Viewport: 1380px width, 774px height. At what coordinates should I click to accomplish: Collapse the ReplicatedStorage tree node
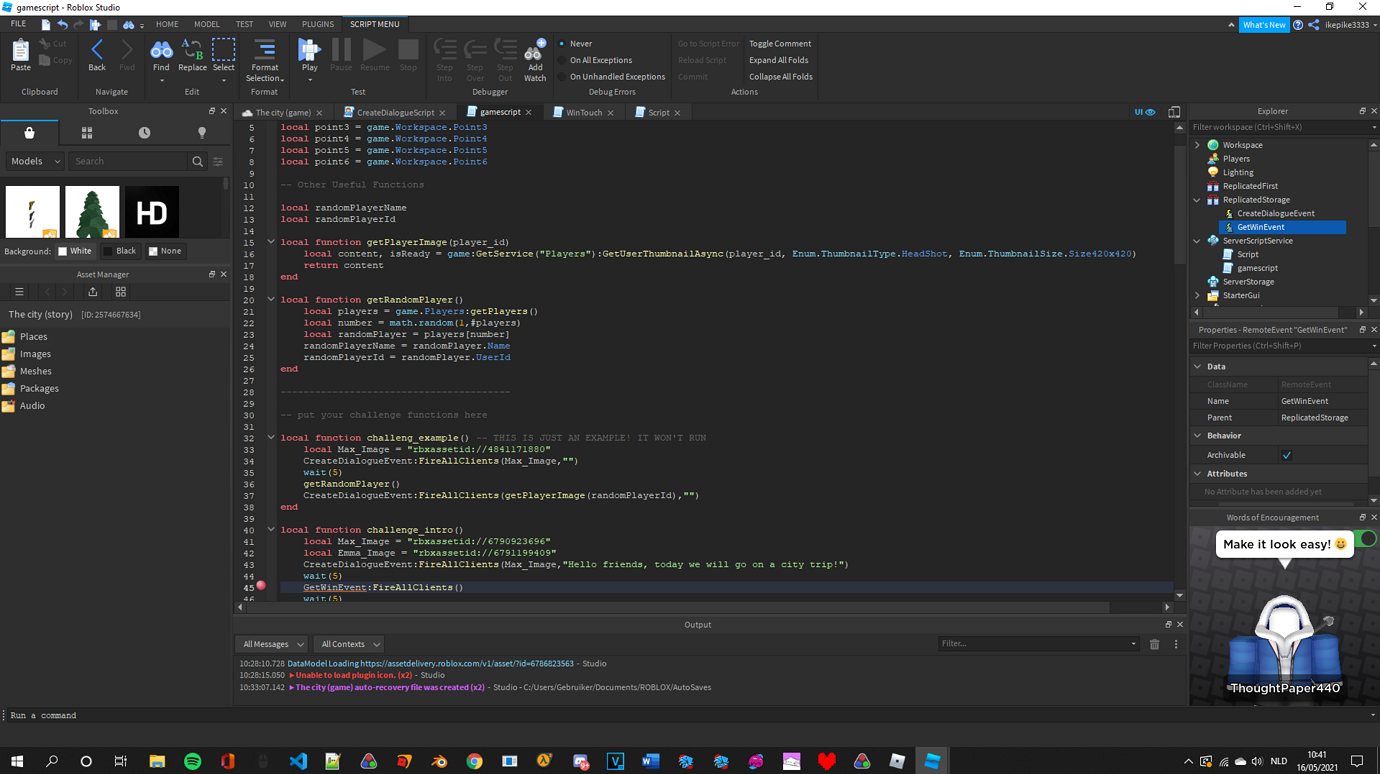point(1198,200)
